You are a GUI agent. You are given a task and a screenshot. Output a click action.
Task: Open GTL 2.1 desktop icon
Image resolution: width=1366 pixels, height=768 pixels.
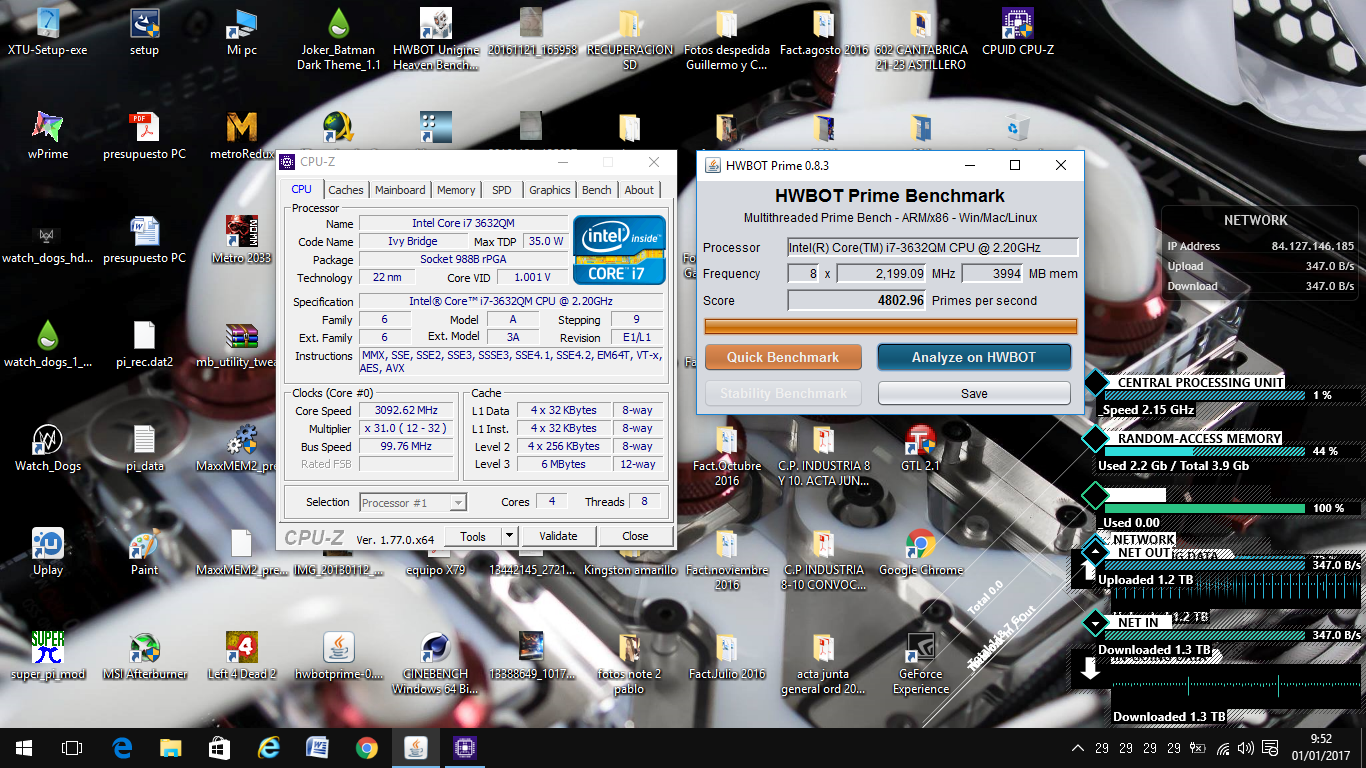[921, 448]
